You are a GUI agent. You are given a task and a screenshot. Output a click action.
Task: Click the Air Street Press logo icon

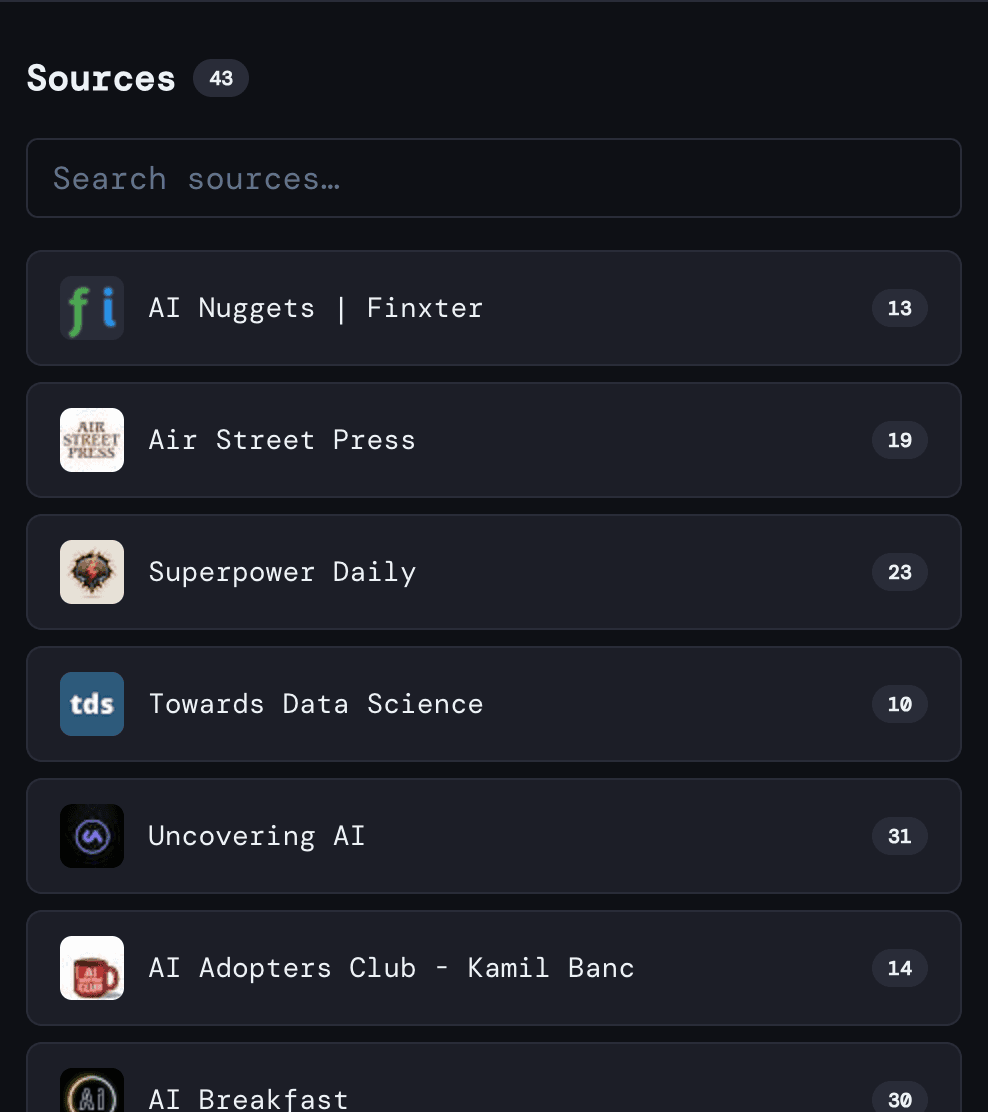[92, 440]
